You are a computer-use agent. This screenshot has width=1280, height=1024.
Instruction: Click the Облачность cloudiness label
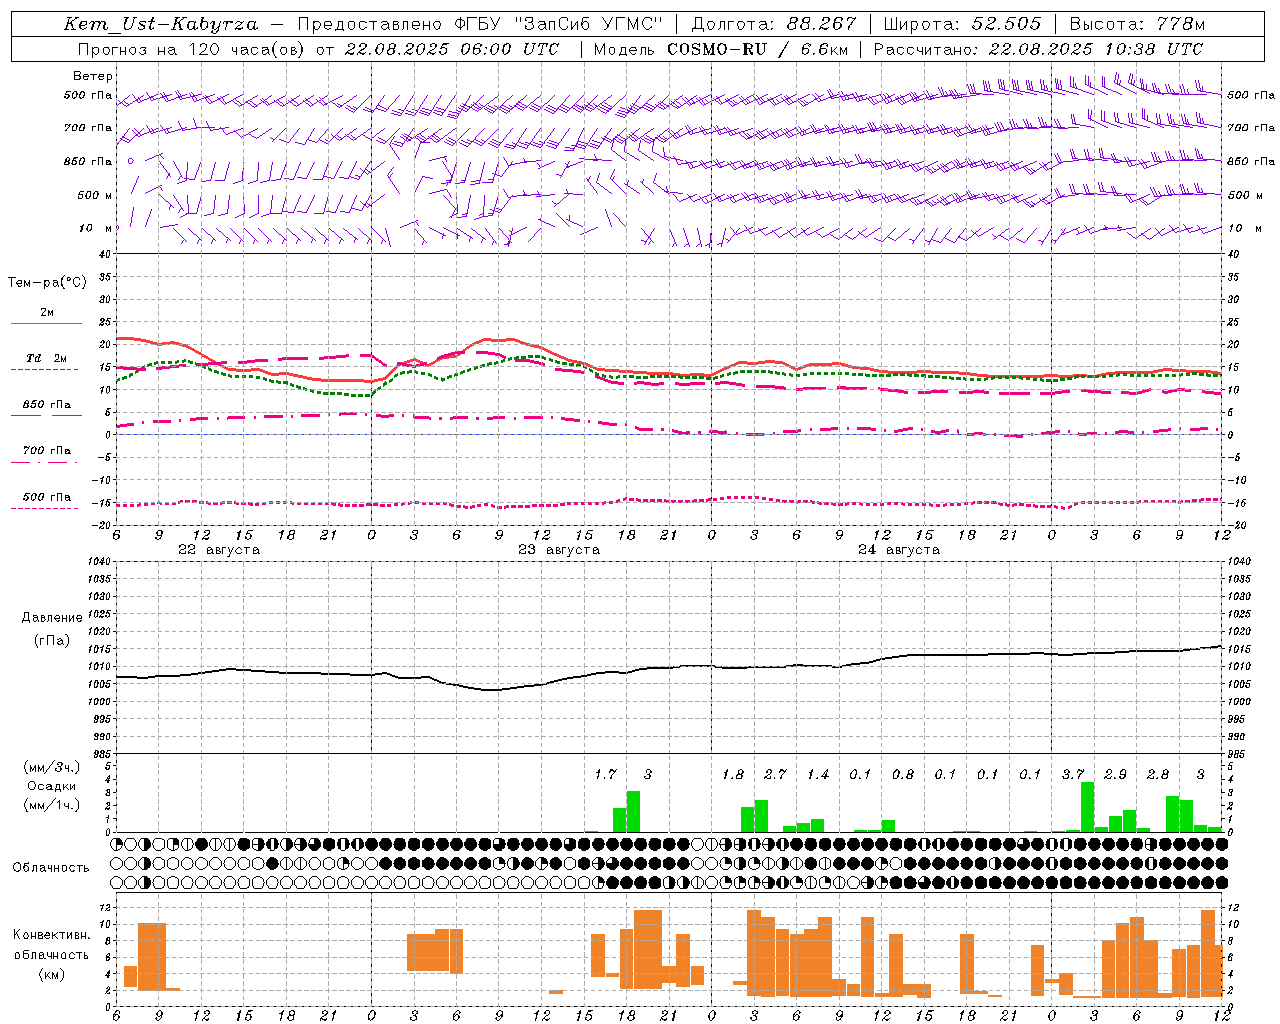51,868
